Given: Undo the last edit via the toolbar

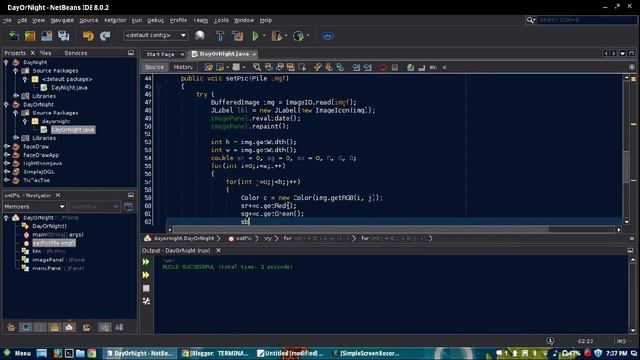Looking at the screenshot, I should [88, 36].
